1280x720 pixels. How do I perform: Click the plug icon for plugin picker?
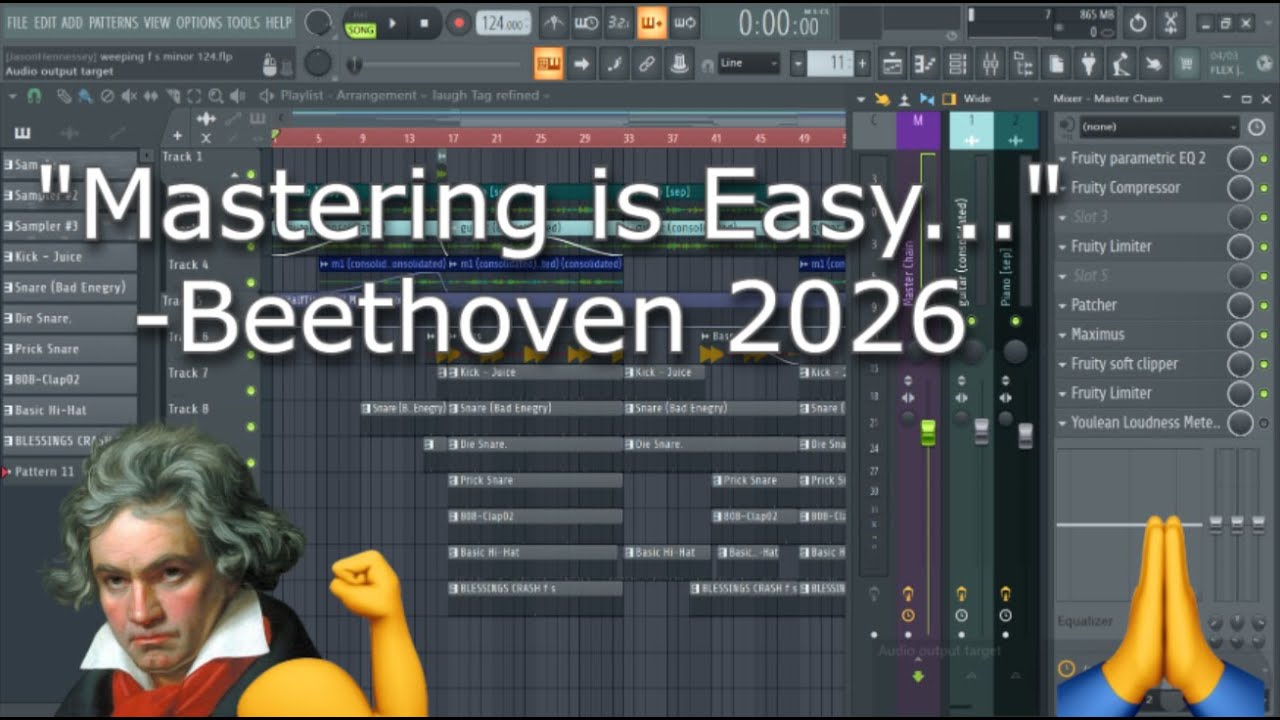click(x=1089, y=64)
